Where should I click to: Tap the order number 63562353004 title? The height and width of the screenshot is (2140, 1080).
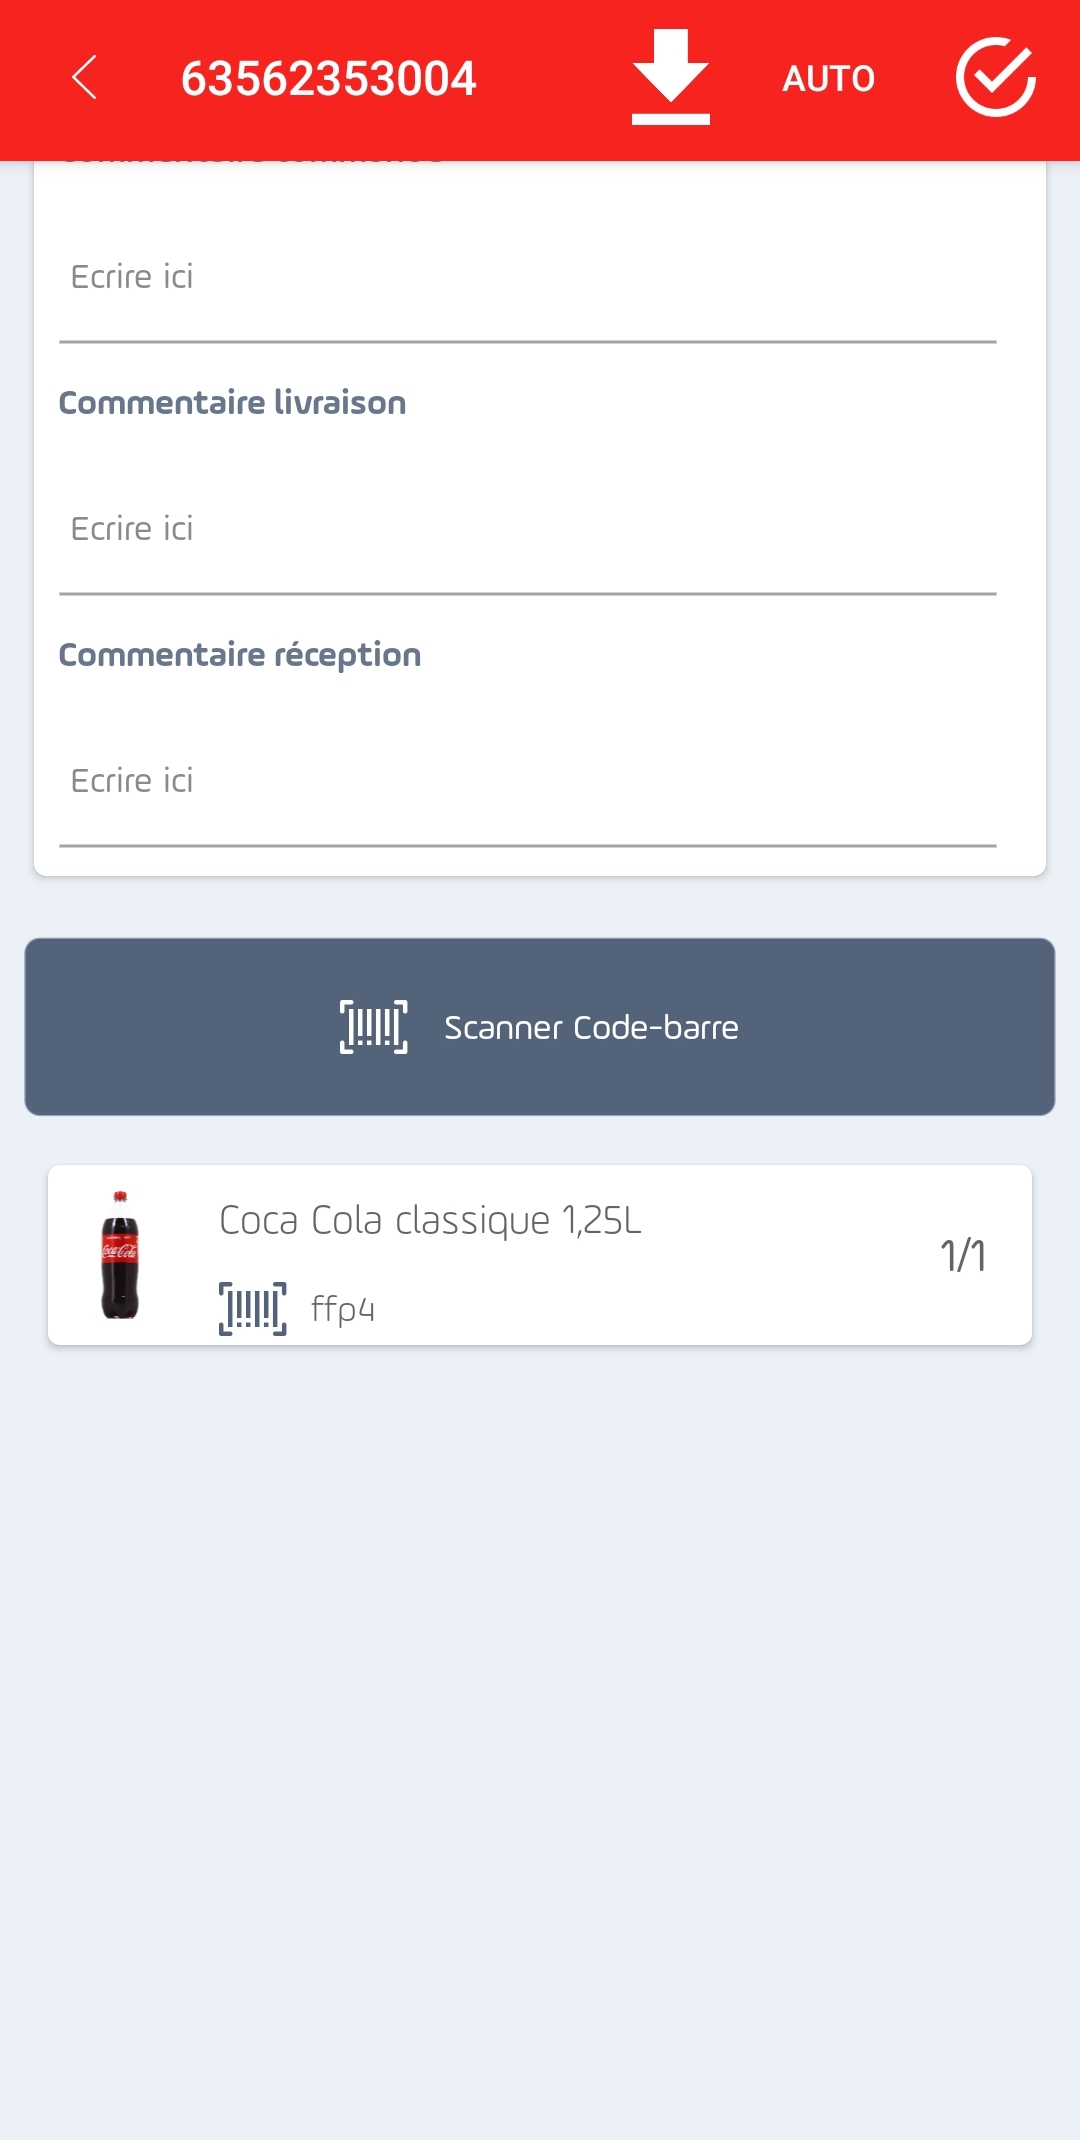tap(328, 78)
